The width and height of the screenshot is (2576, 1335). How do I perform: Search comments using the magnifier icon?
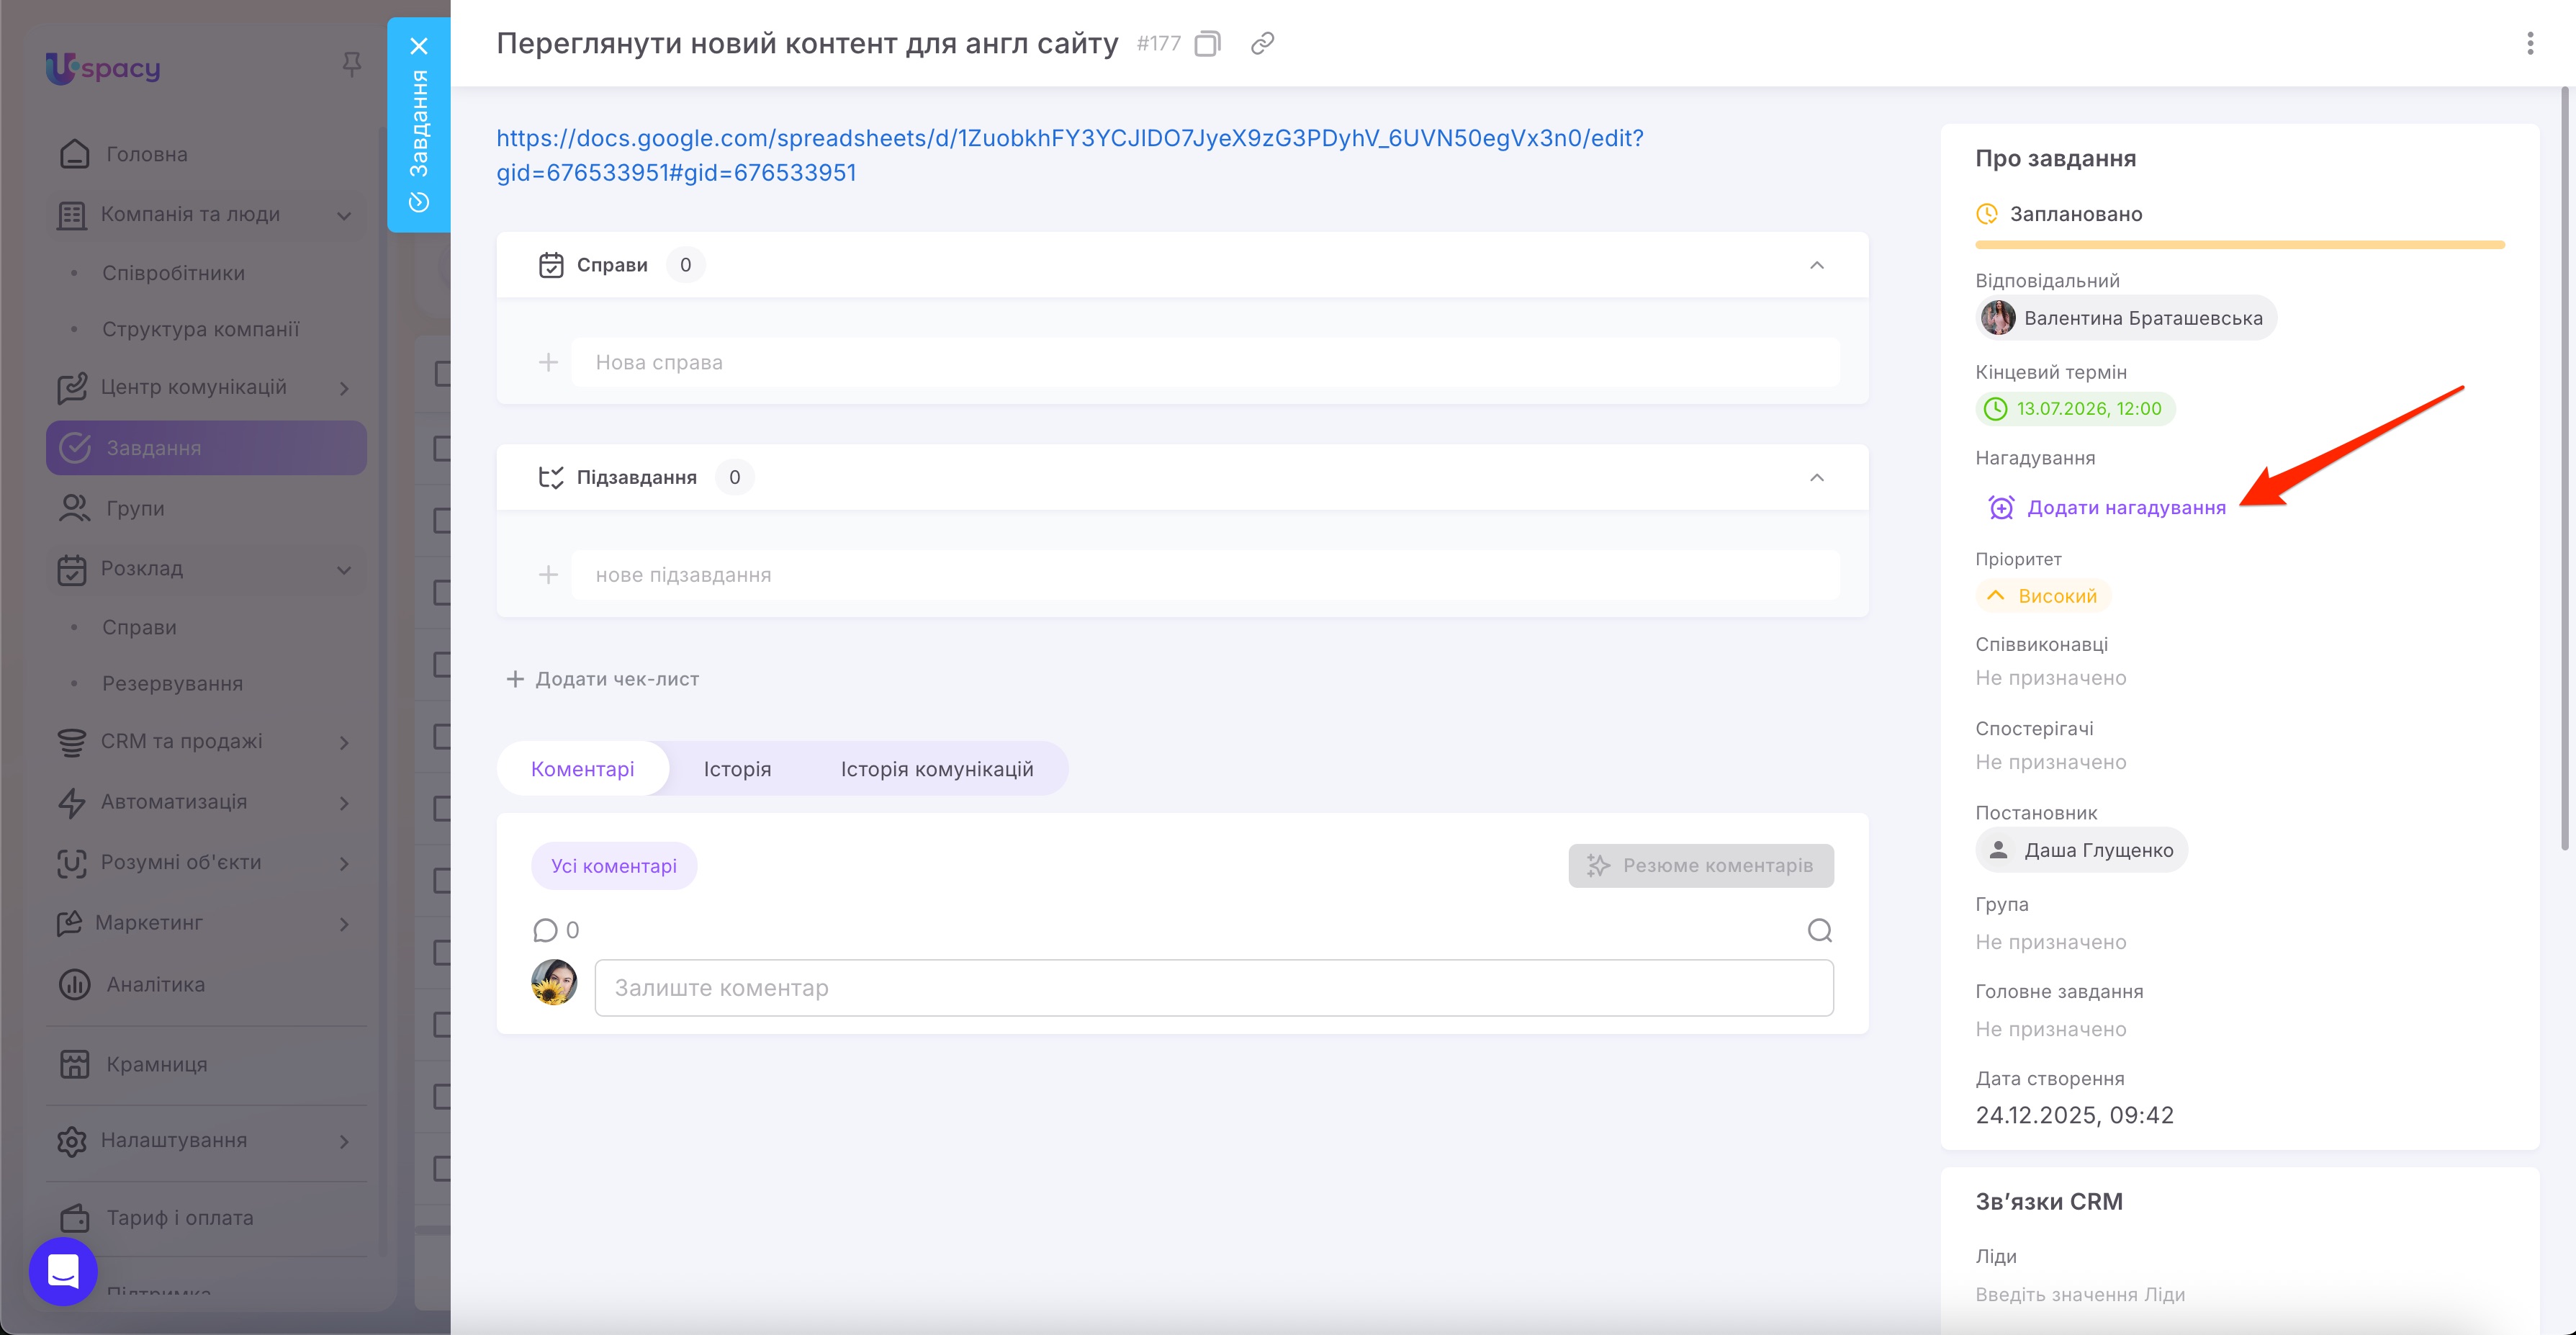[1819, 930]
